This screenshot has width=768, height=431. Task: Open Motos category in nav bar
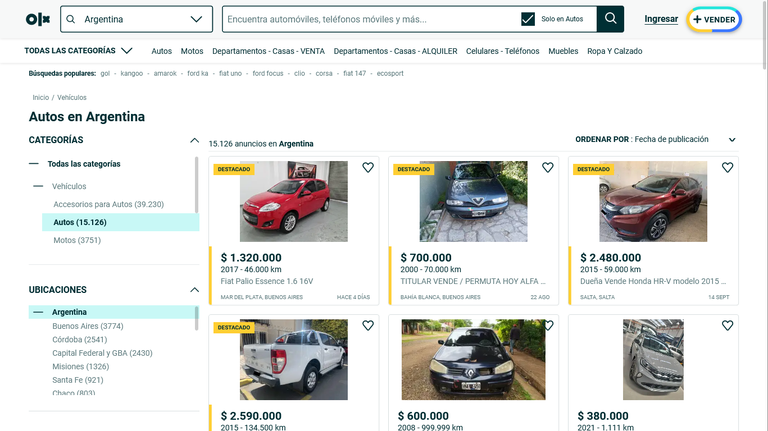[x=192, y=51]
